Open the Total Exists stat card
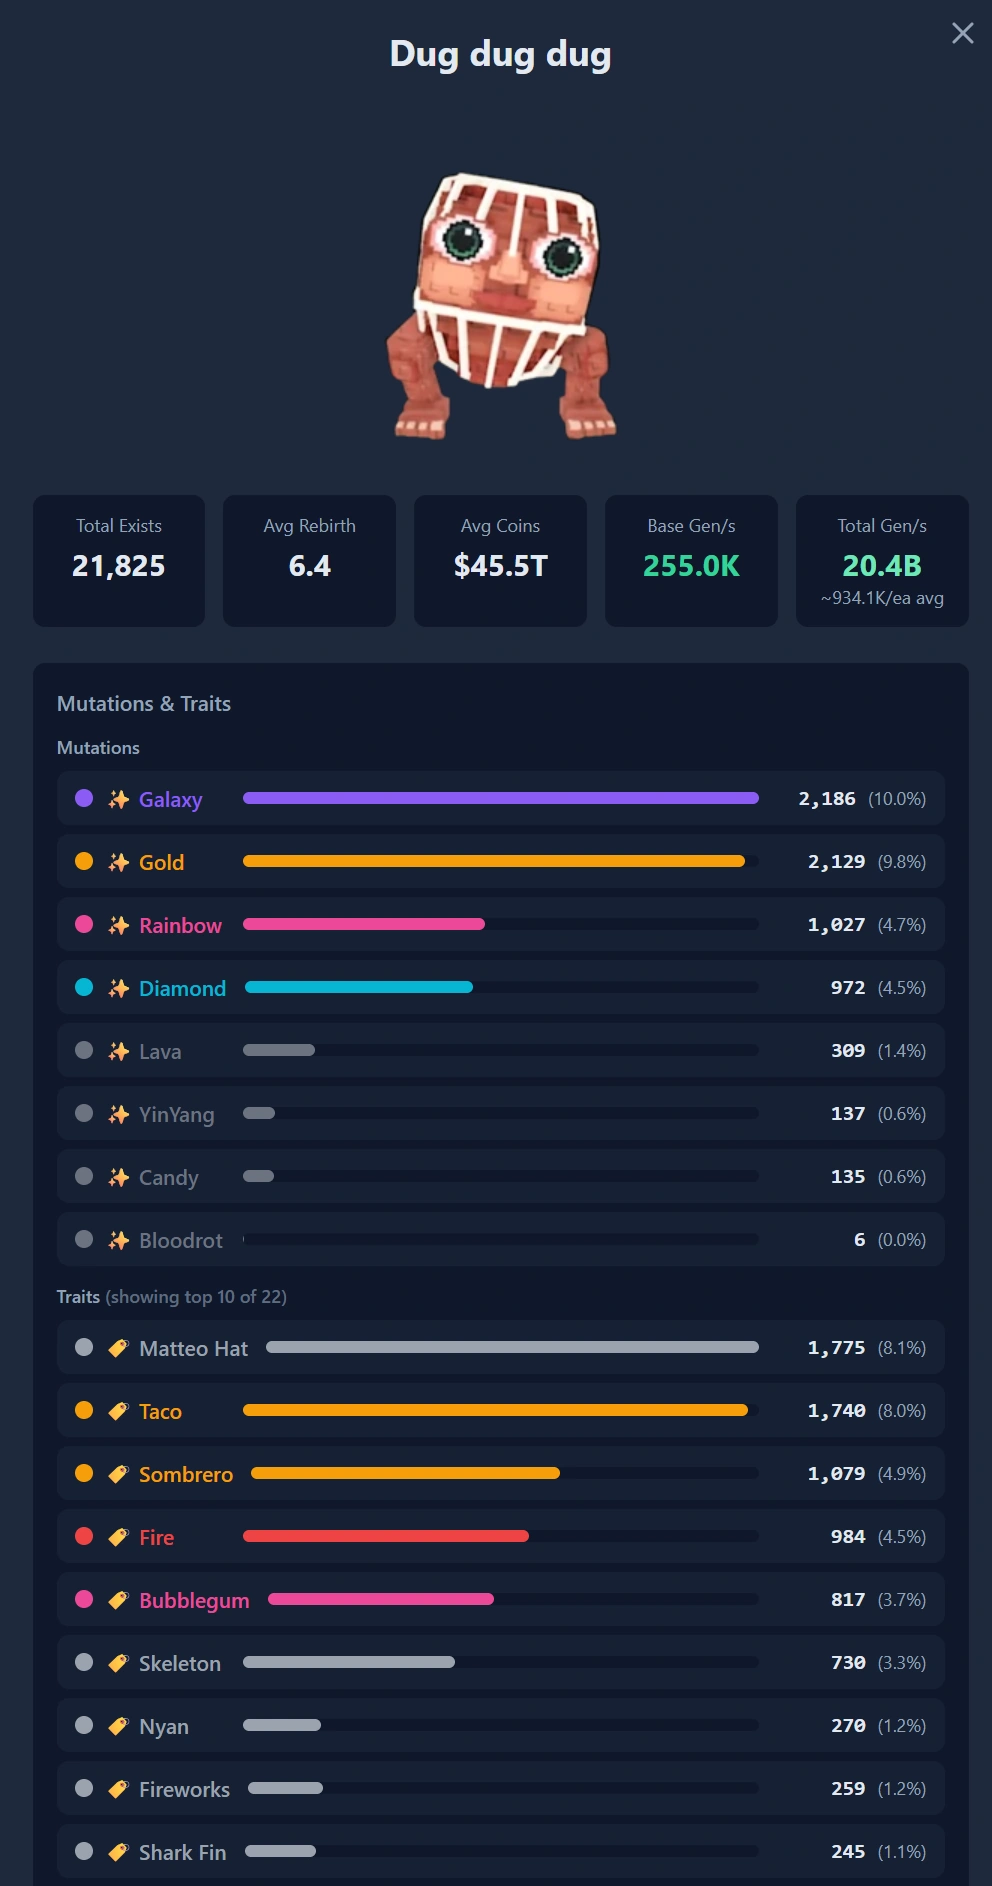 click(x=119, y=561)
